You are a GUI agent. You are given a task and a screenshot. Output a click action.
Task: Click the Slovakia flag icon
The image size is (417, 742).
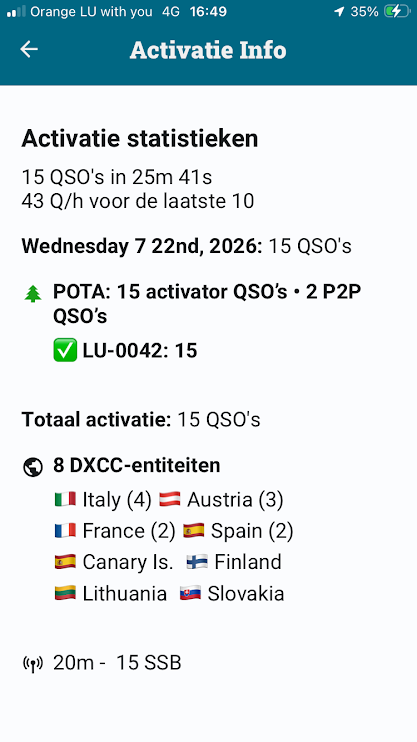[190, 593]
